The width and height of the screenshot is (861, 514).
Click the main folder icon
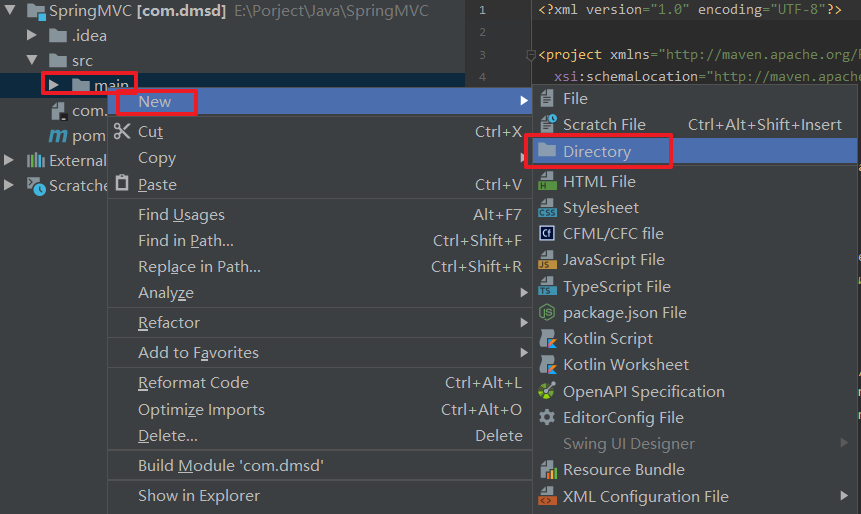(x=80, y=85)
